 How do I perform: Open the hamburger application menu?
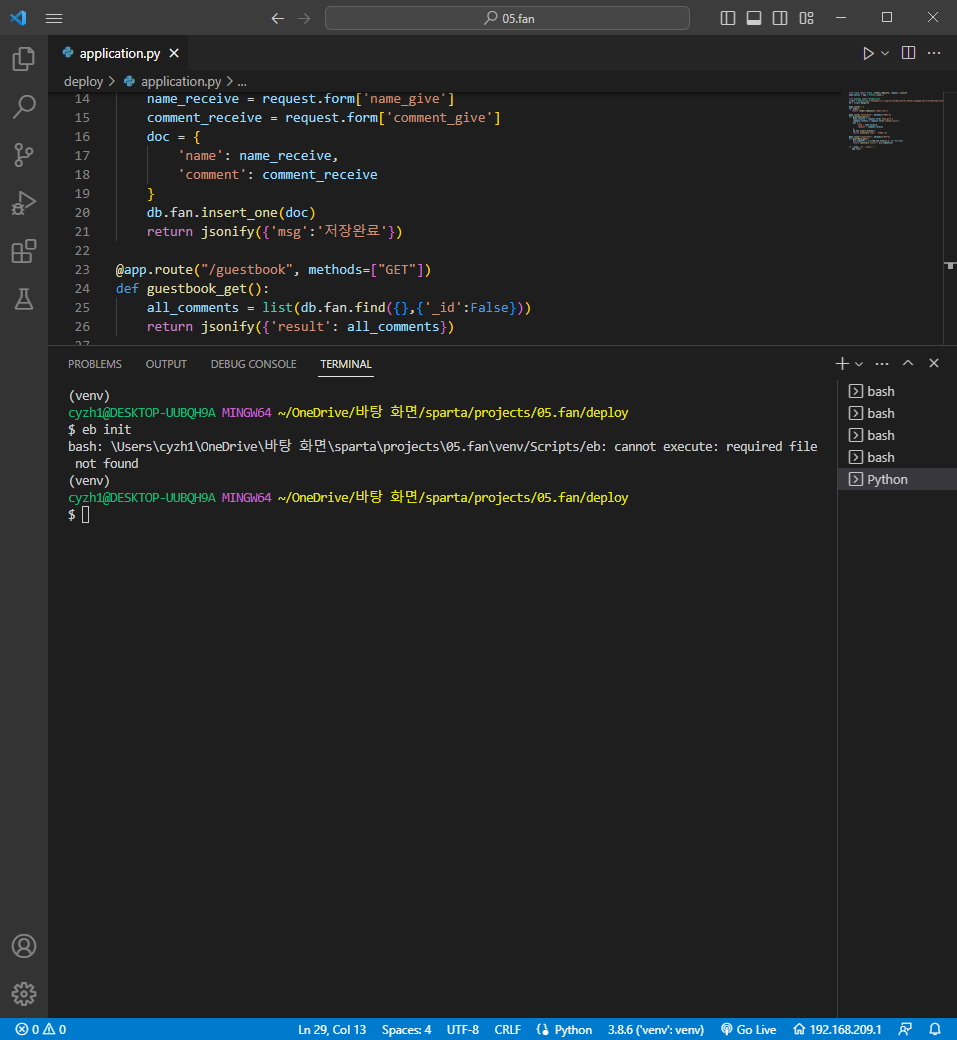point(54,18)
